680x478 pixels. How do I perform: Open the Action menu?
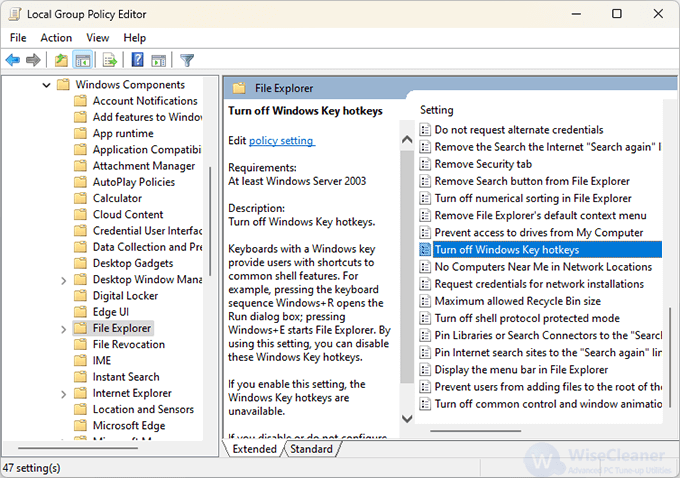point(56,38)
